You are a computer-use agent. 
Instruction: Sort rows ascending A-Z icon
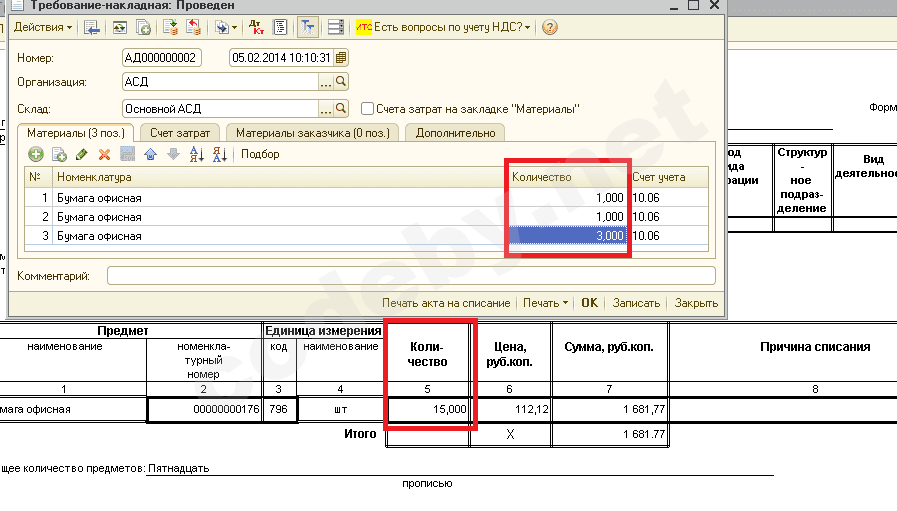[x=196, y=154]
